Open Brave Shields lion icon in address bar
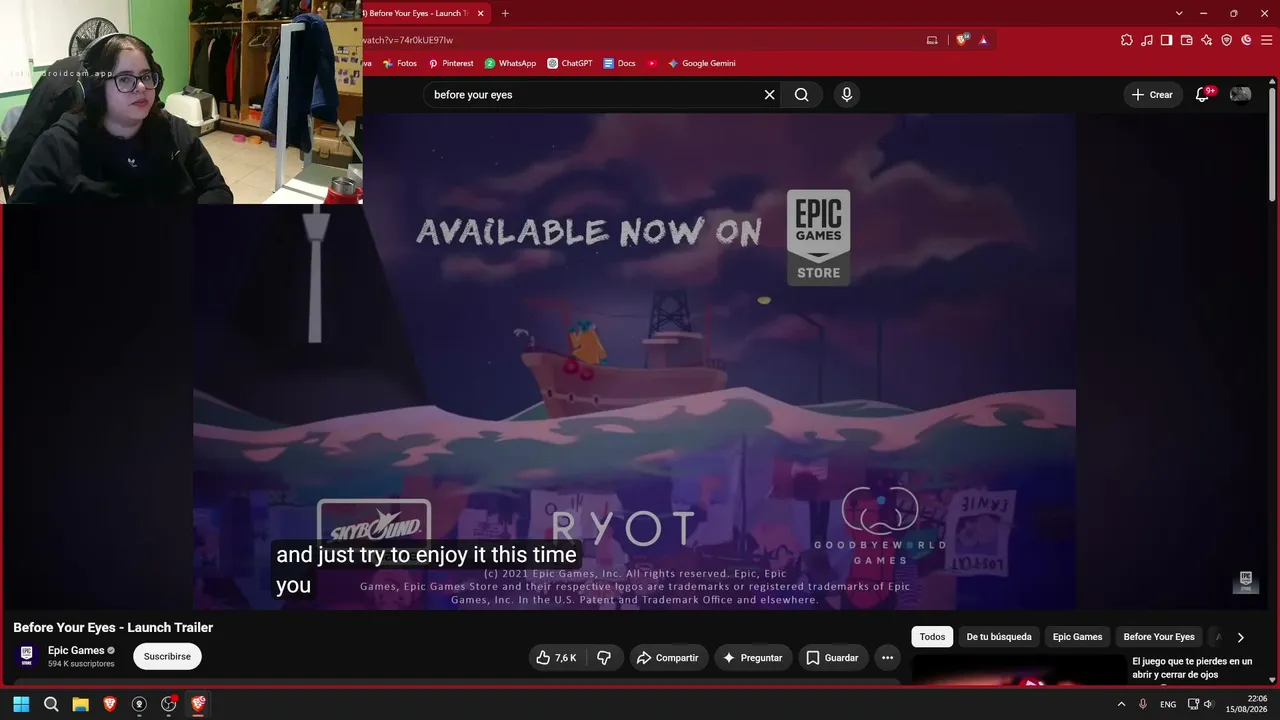The image size is (1280, 720). point(962,40)
